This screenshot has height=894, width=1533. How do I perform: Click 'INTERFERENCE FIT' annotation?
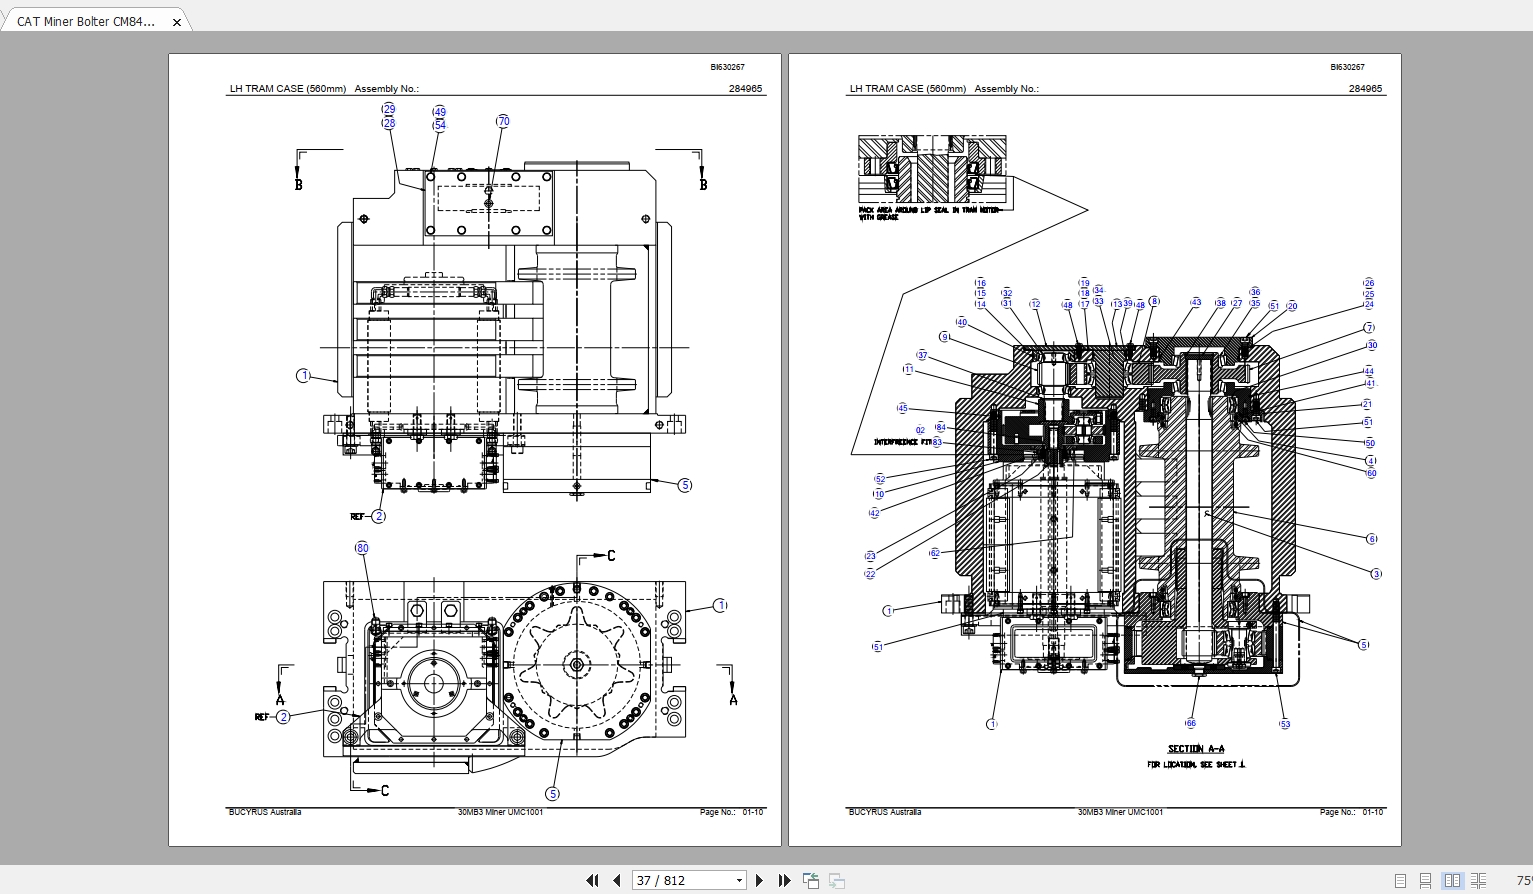point(902,442)
